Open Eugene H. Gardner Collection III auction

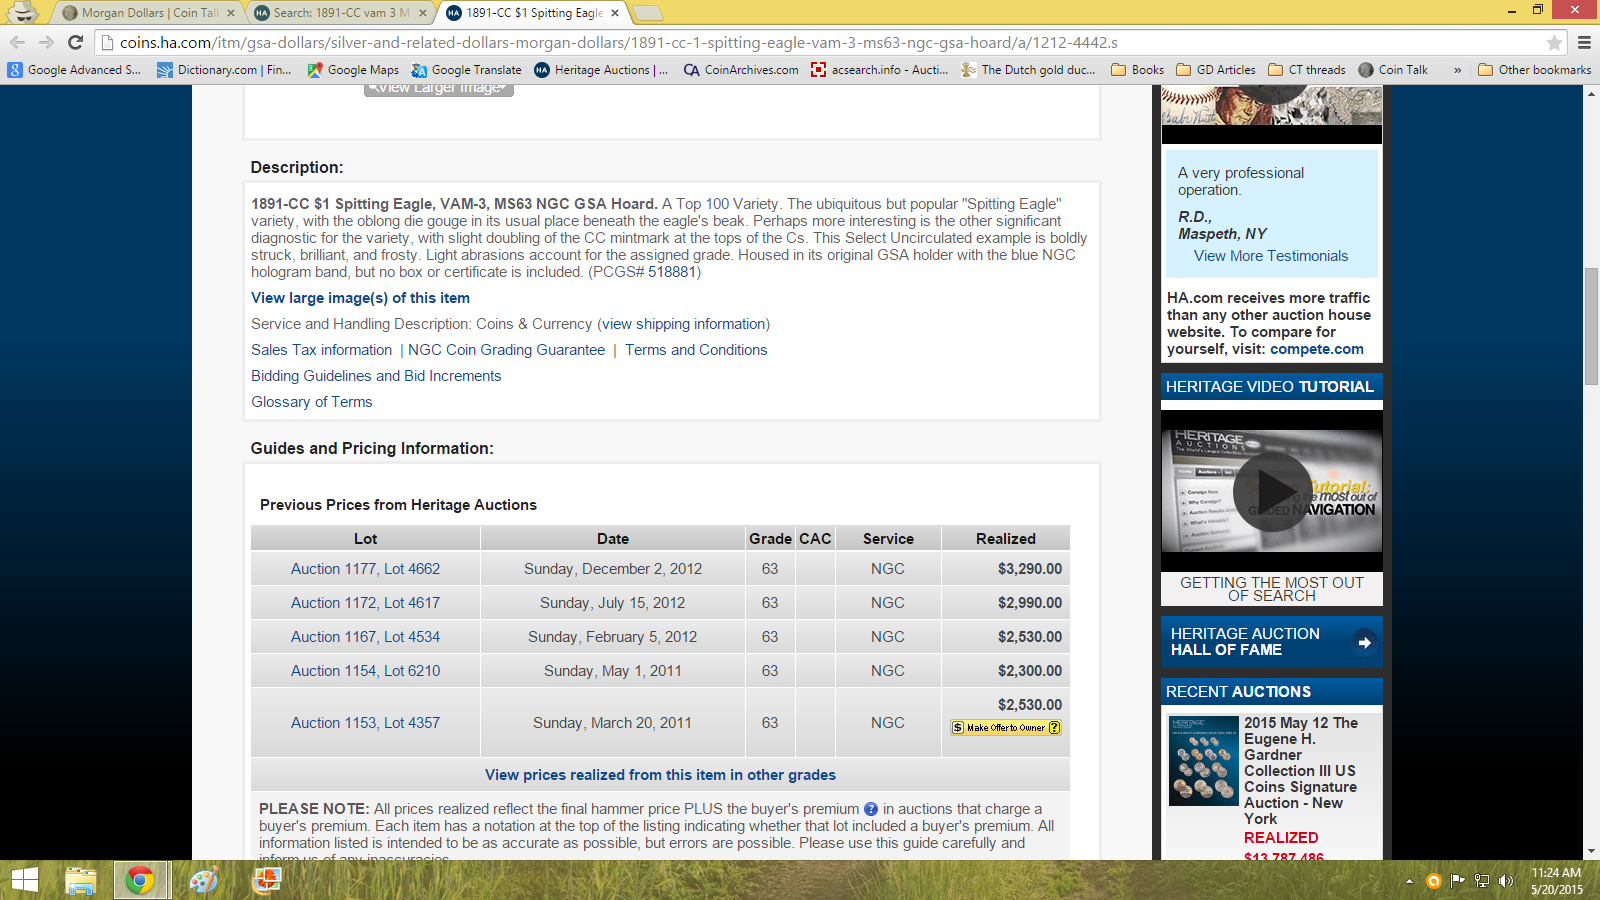click(1301, 770)
